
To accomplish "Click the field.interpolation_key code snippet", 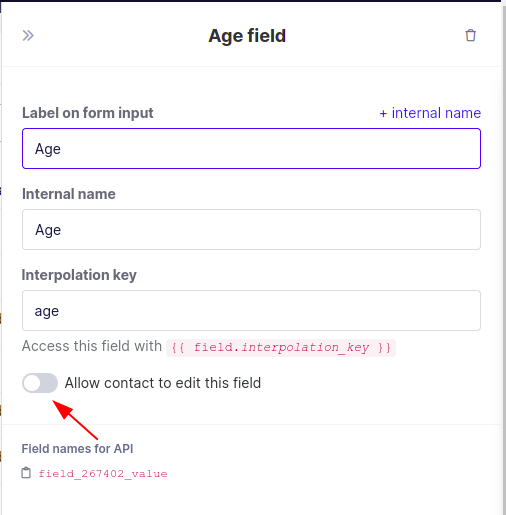I will (x=281, y=348).
